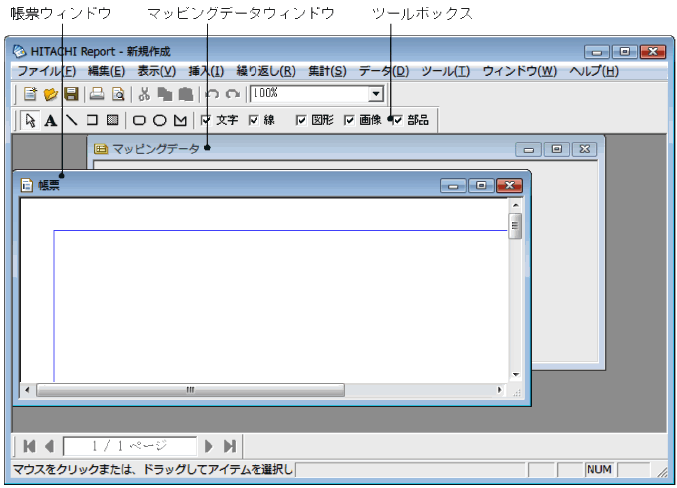The image size is (677, 488).
Task: Save with the floppy disk icon
Action: click(x=71, y=94)
